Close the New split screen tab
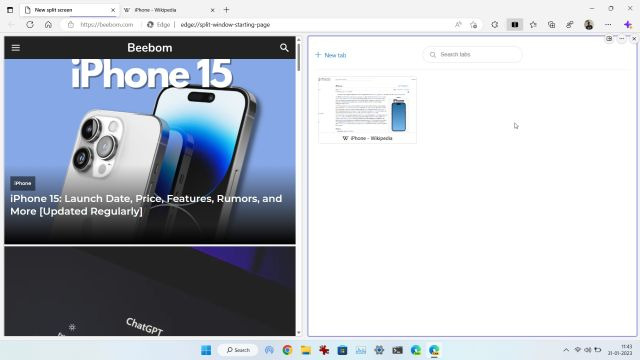Viewport: 640px width, 360px height. pos(113,10)
